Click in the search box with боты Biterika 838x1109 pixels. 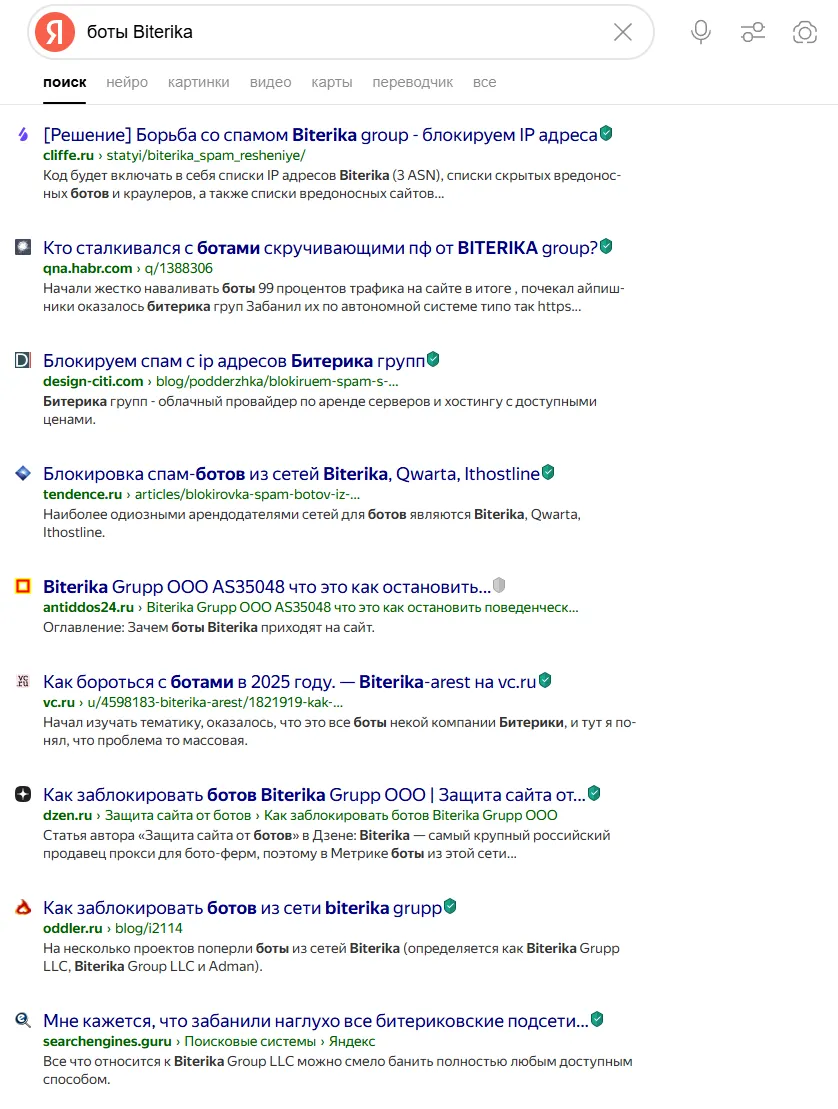[x=340, y=32]
